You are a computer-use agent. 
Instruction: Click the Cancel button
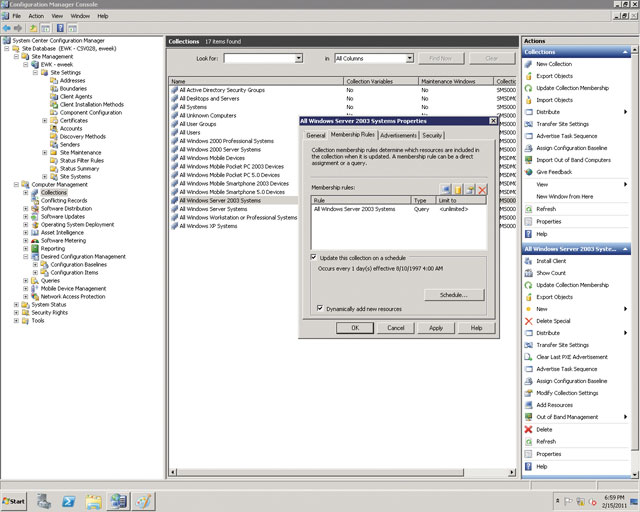pyautogui.click(x=396, y=328)
